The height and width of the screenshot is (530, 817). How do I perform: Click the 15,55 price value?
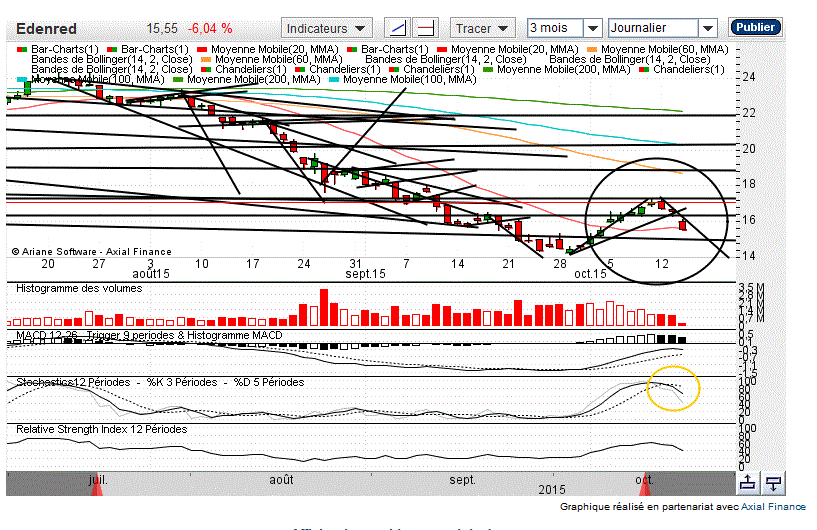(162, 28)
